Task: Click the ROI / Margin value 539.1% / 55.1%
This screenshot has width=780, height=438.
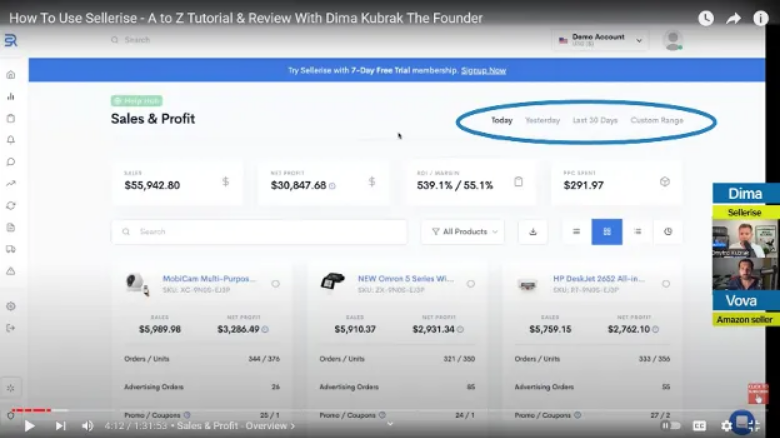Action: (455, 186)
